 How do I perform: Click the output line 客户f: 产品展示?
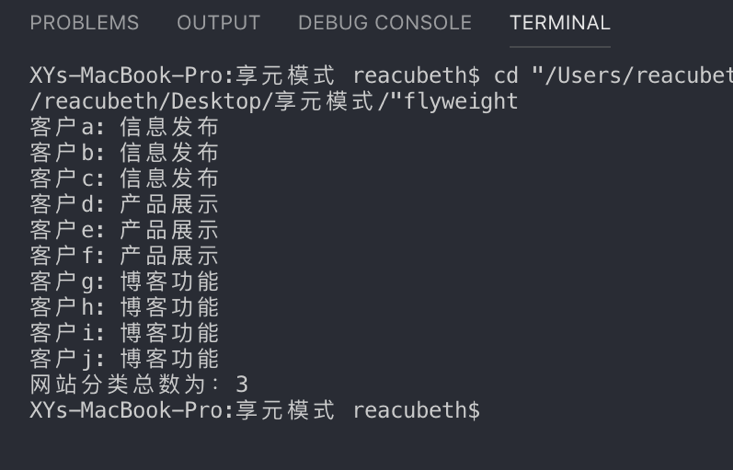[124, 256]
